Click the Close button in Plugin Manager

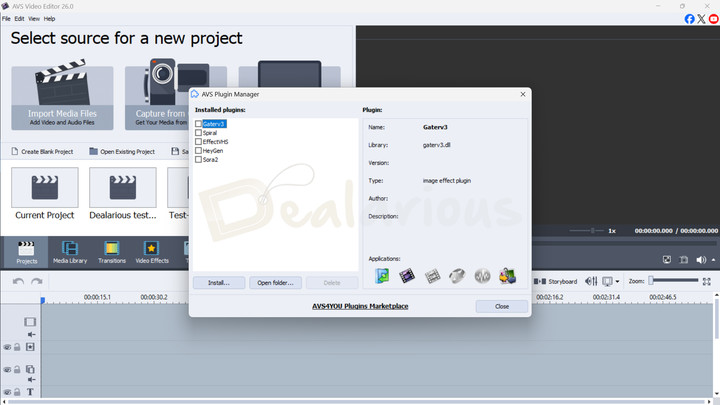point(501,306)
